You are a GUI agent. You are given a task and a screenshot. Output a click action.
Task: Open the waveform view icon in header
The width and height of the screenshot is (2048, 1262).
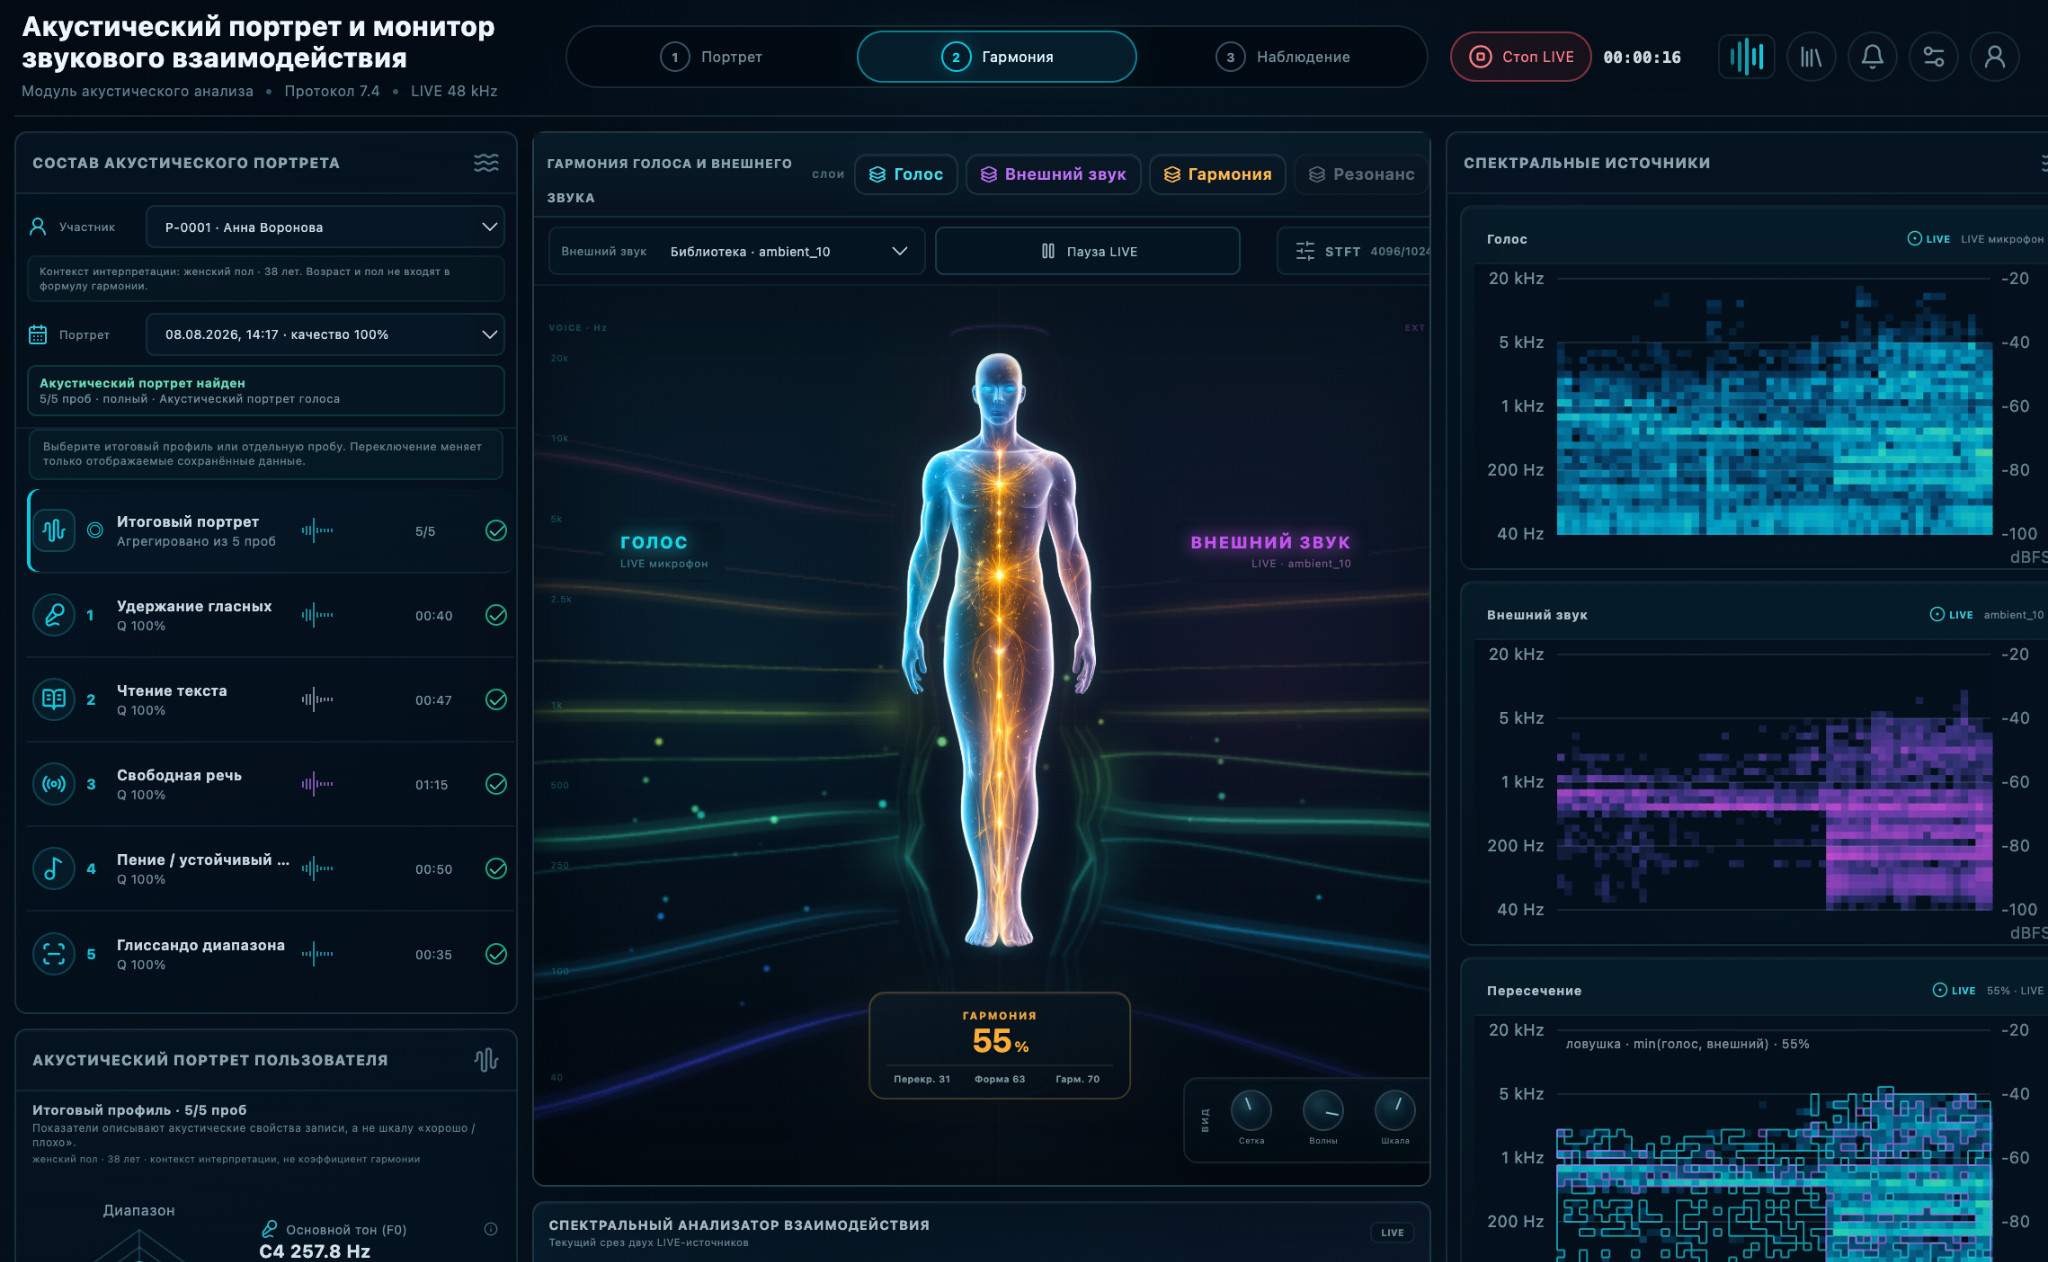(1747, 57)
